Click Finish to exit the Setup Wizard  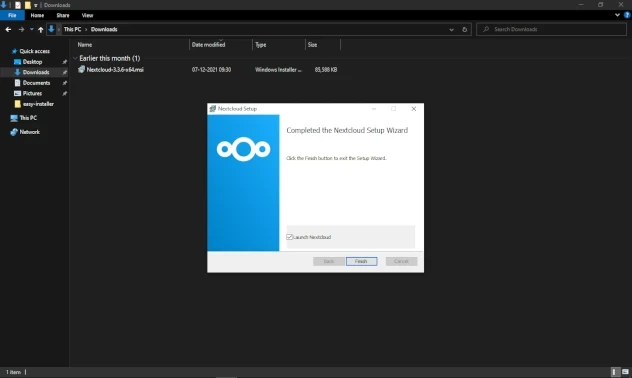click(x=362, y=261)
